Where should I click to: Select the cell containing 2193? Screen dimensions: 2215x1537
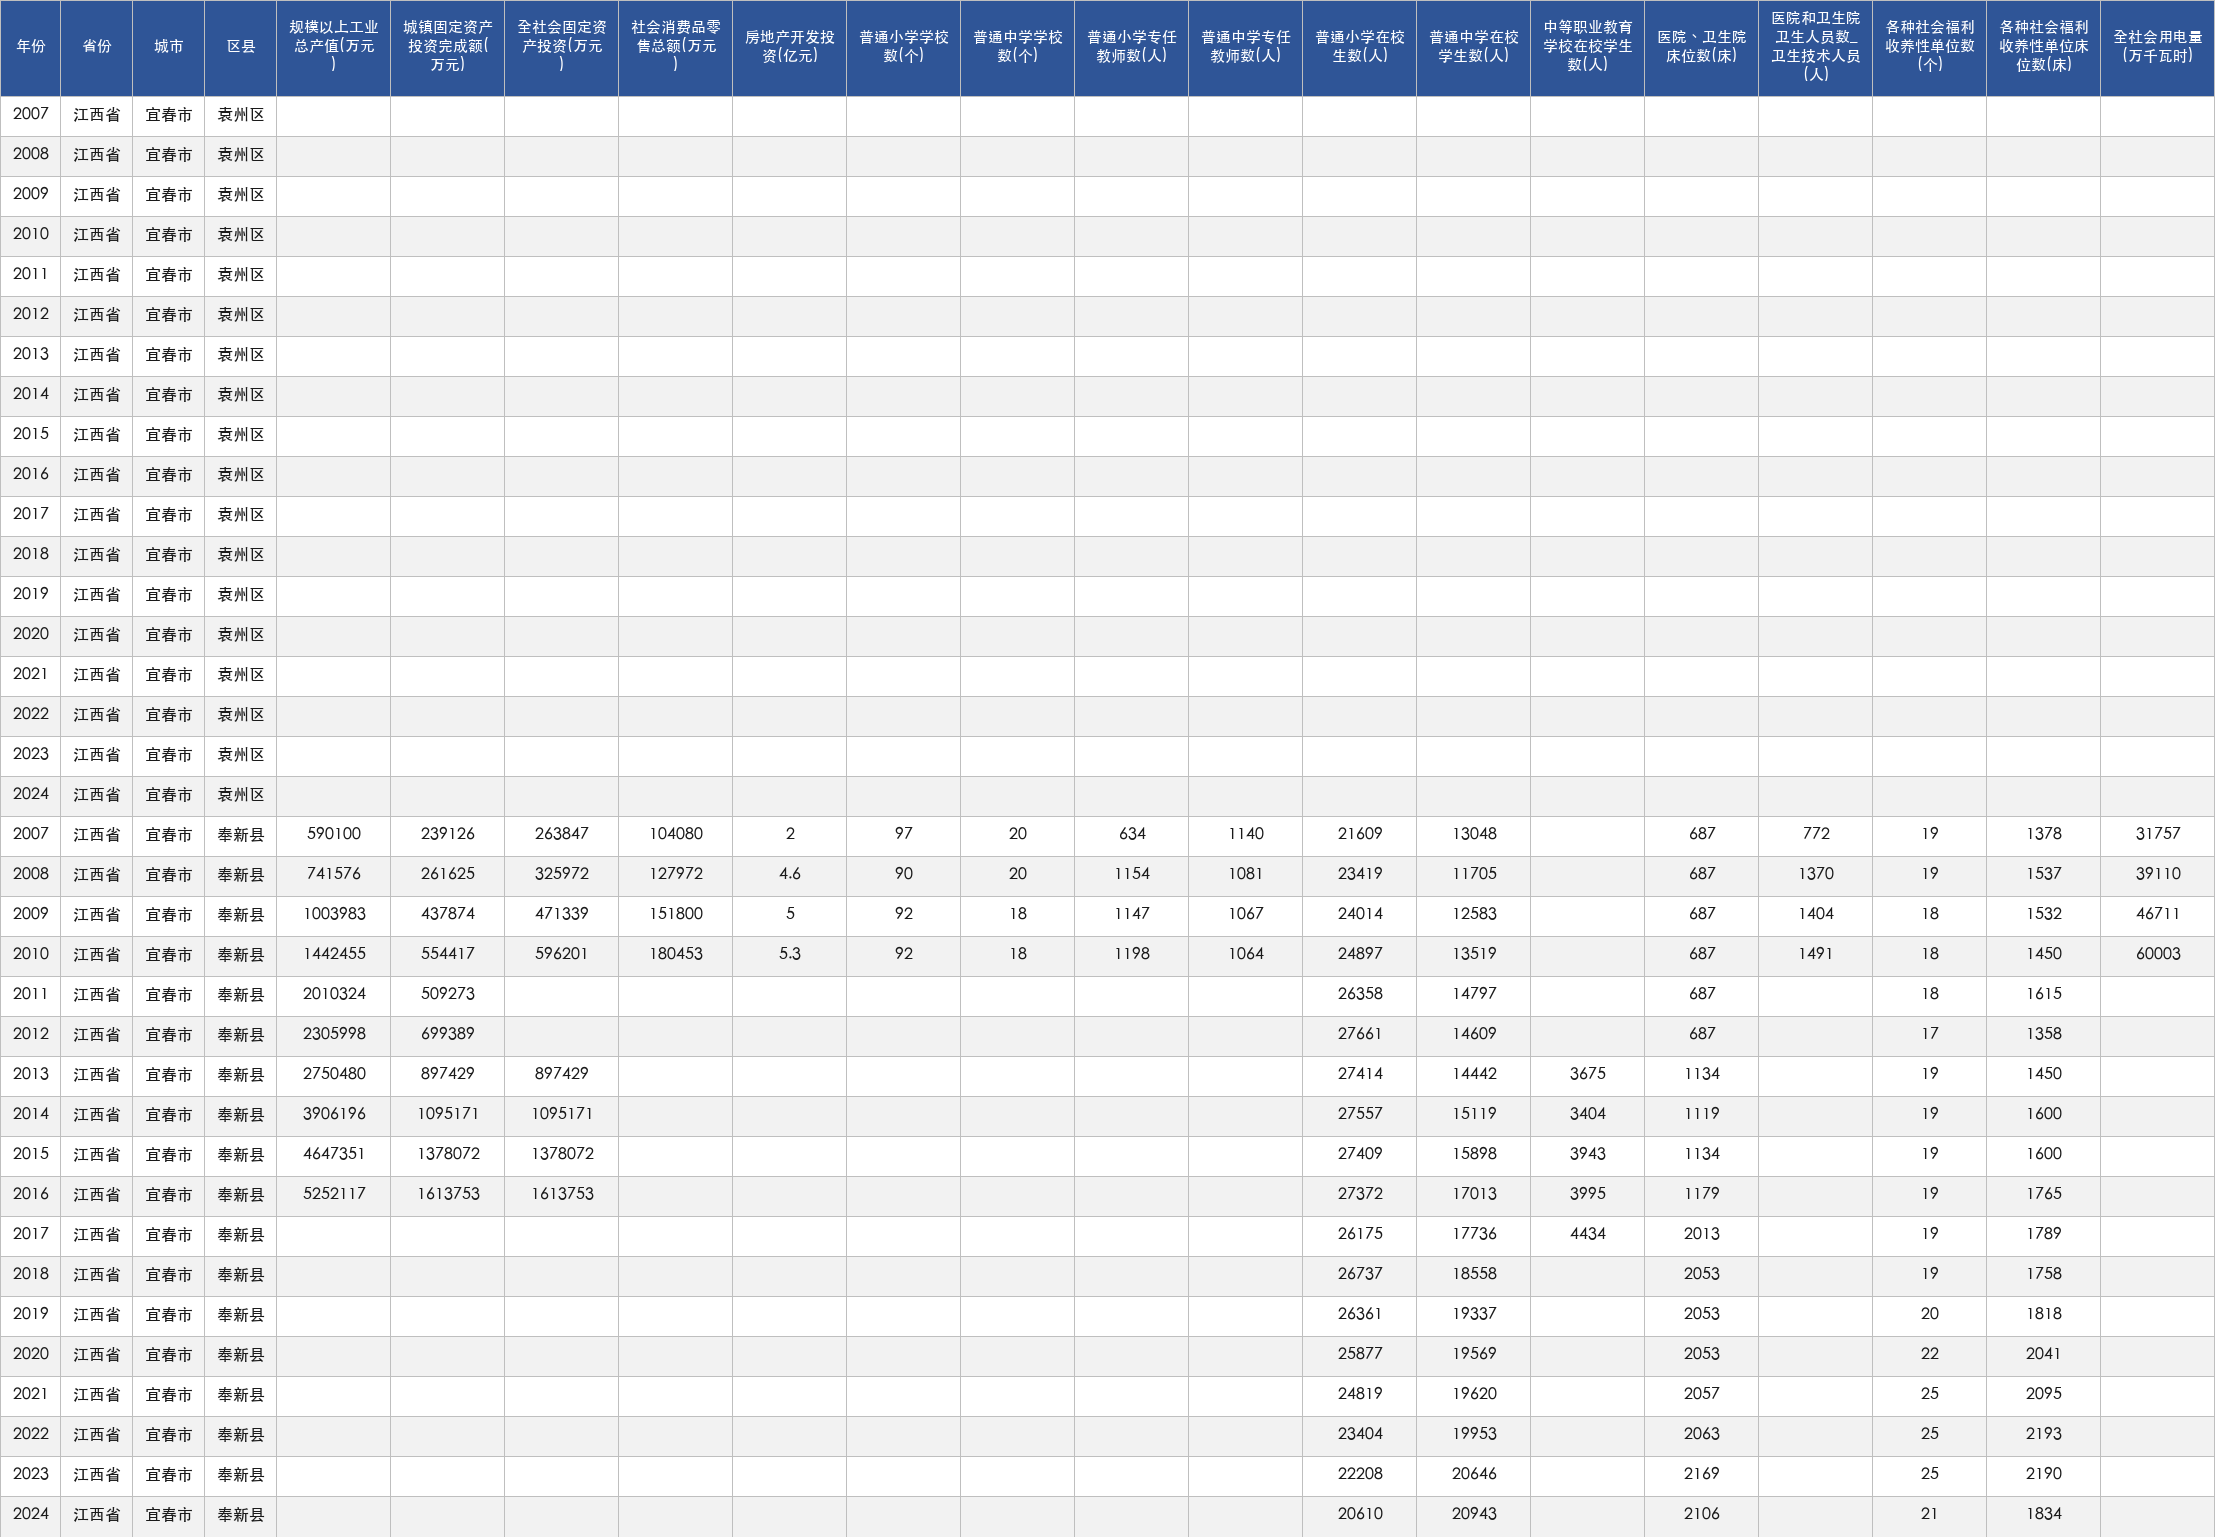click(2044, 1434)
